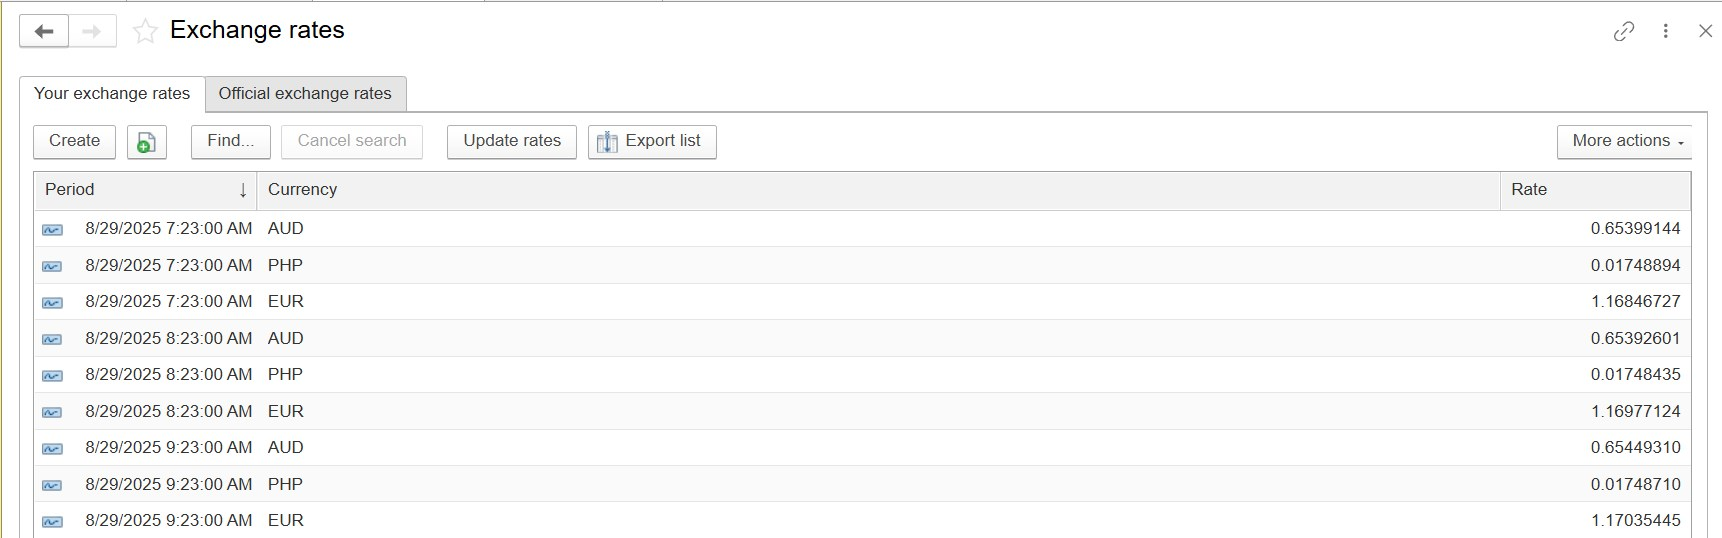1722x538 pixels.
Task: Click the record icon for 8:23 EUR row
Action: (52, 412)
